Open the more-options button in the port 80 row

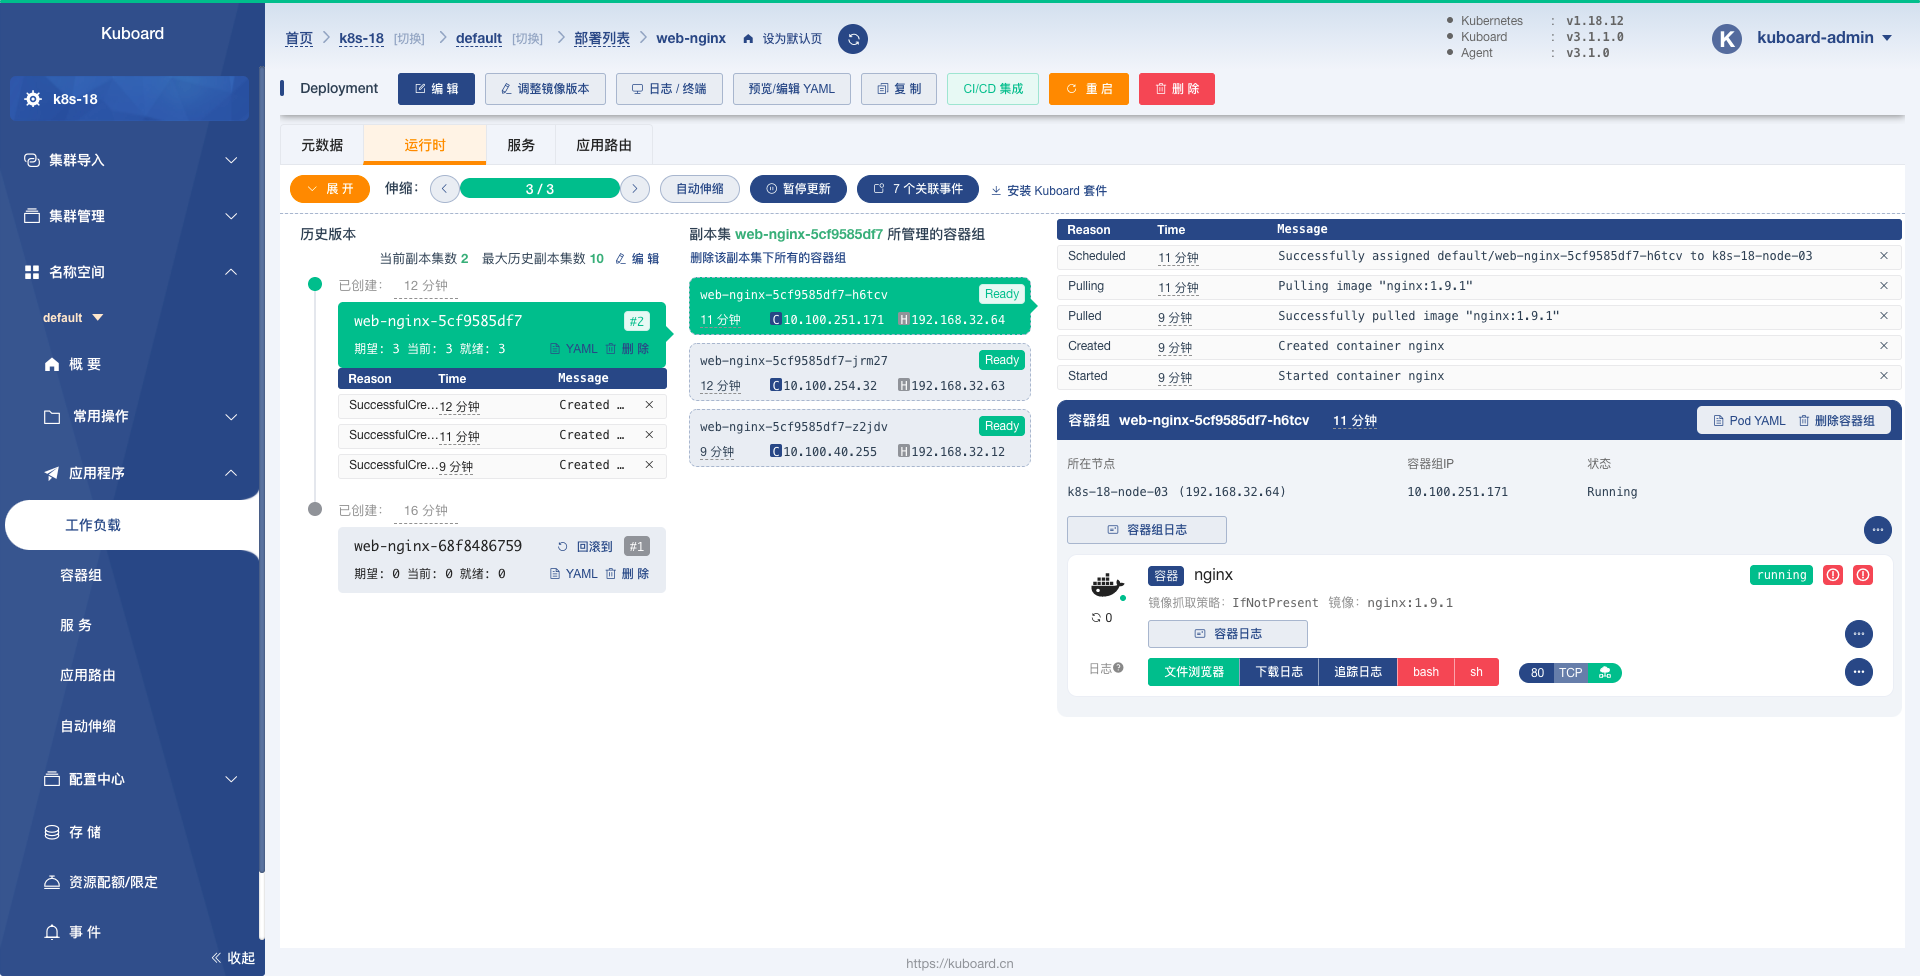tap(1858, 672)
